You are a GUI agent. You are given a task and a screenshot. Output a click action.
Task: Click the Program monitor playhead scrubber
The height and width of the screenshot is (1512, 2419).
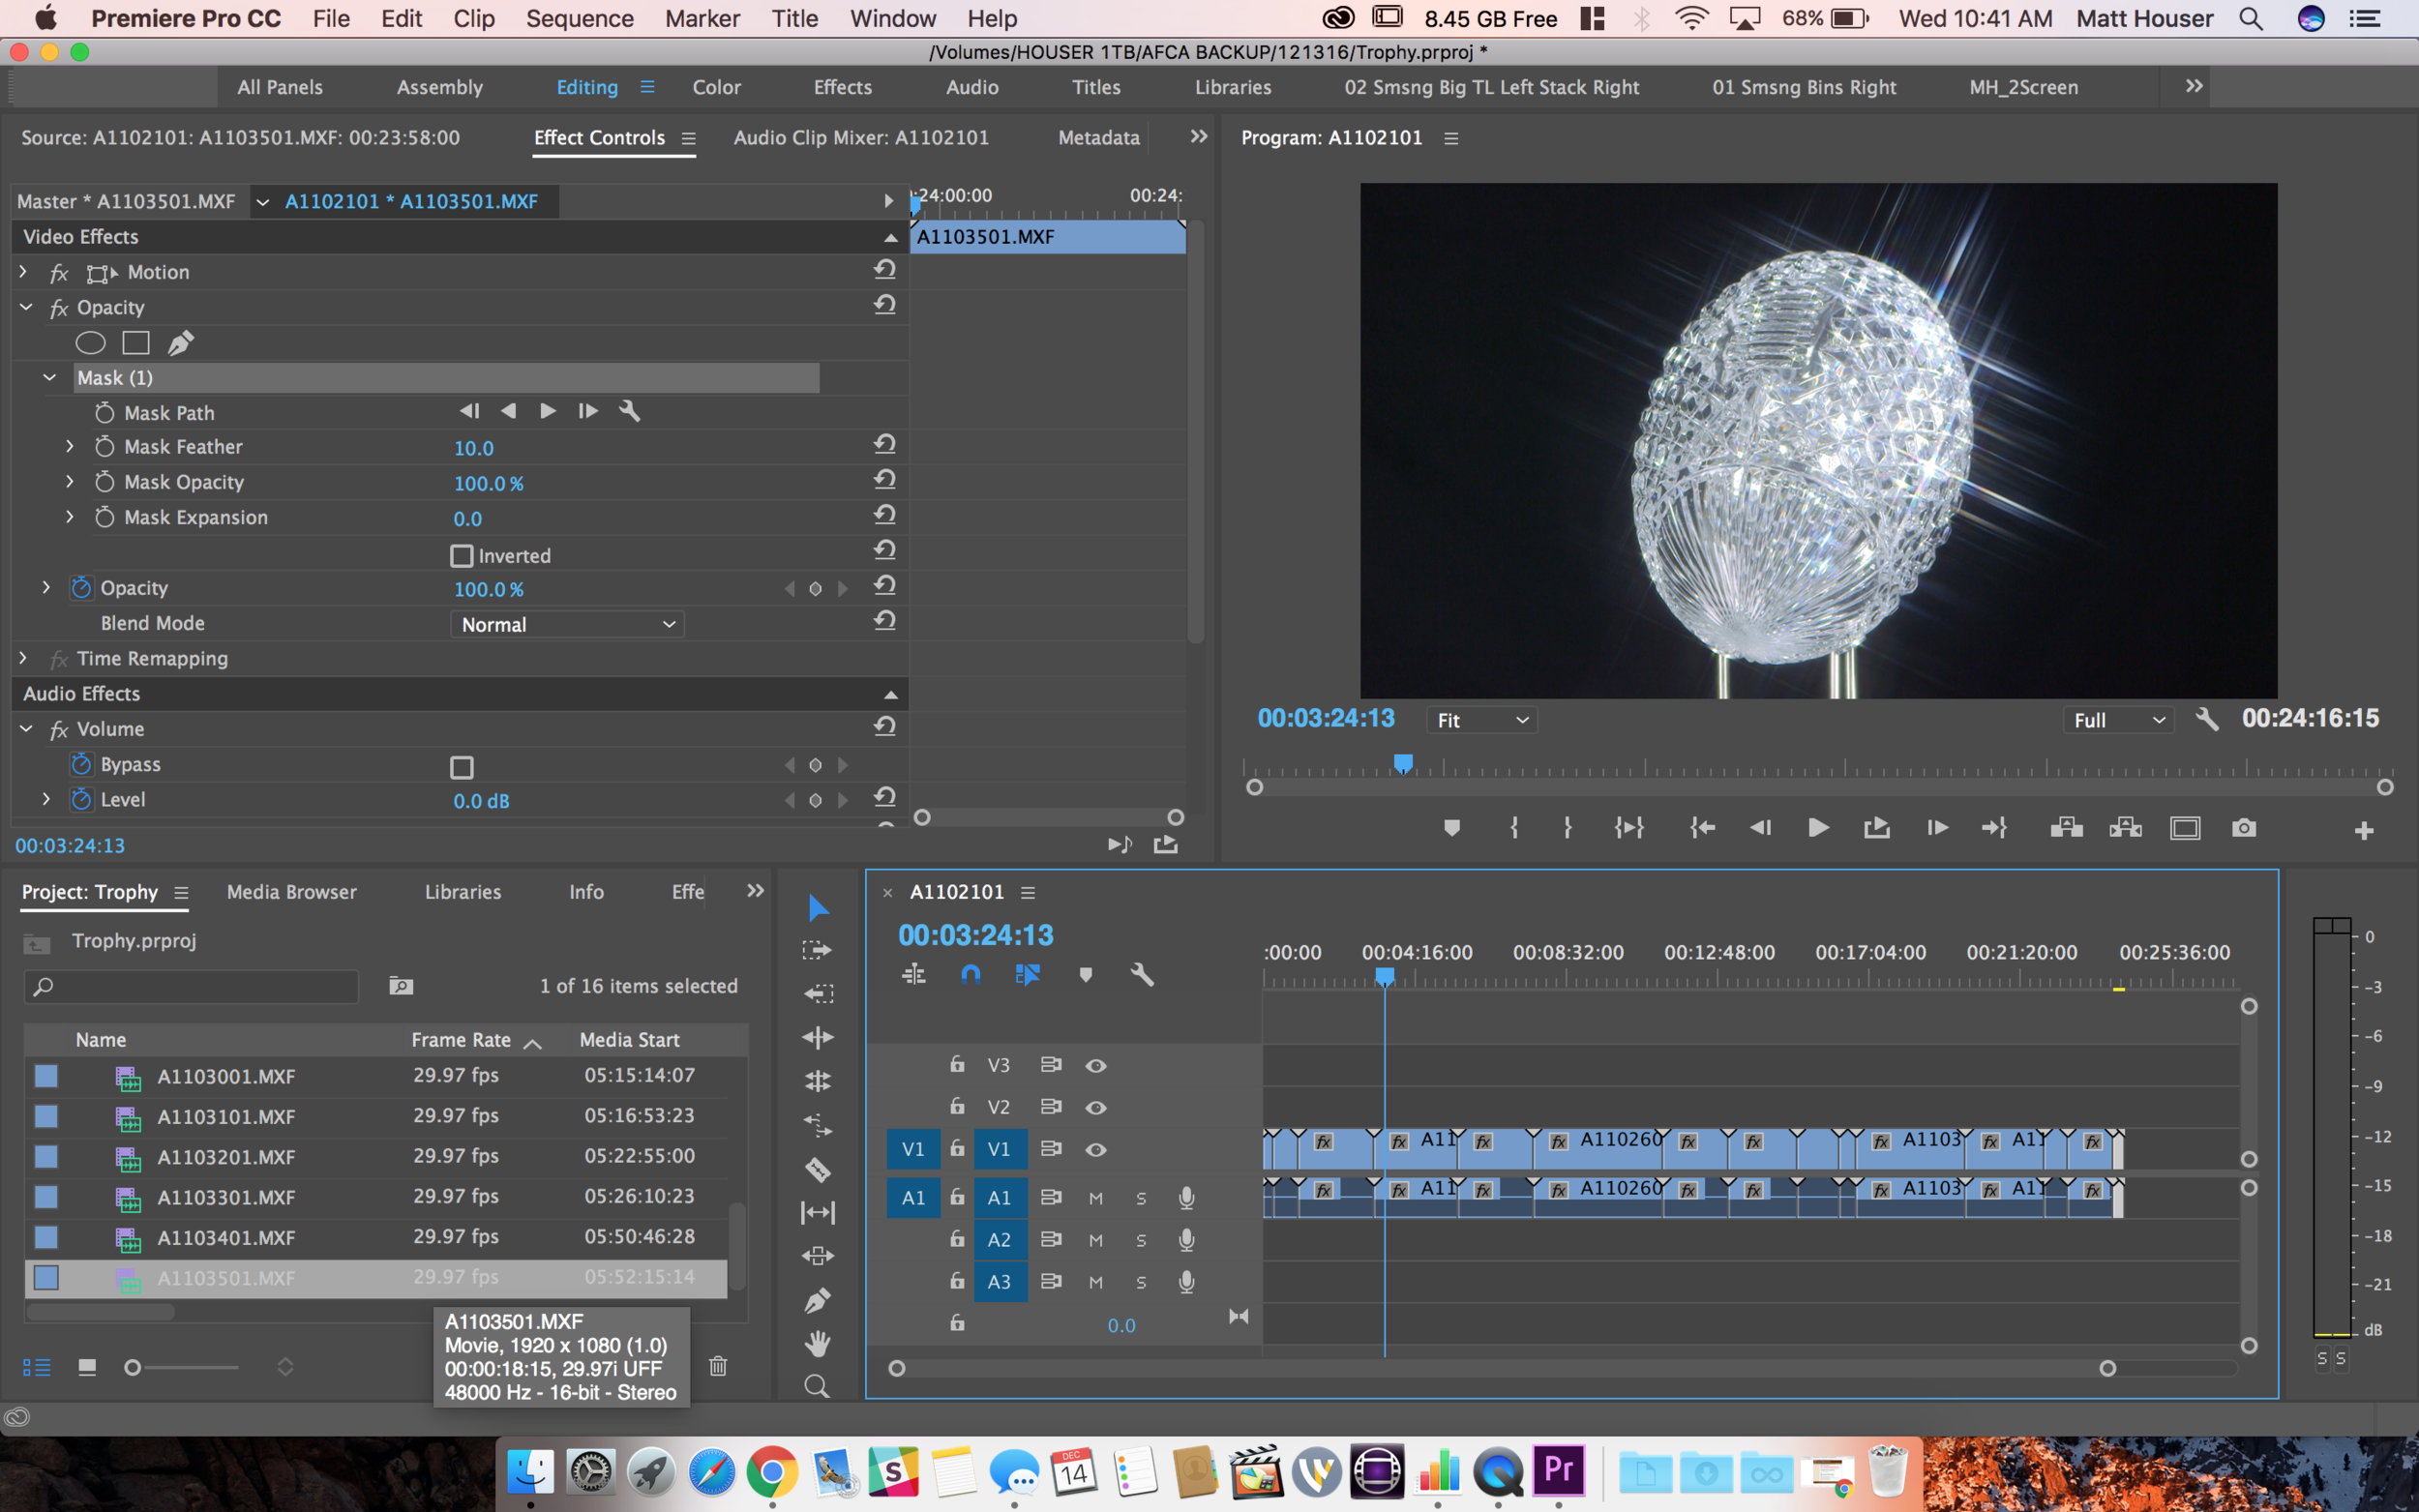coord(1403,765)
